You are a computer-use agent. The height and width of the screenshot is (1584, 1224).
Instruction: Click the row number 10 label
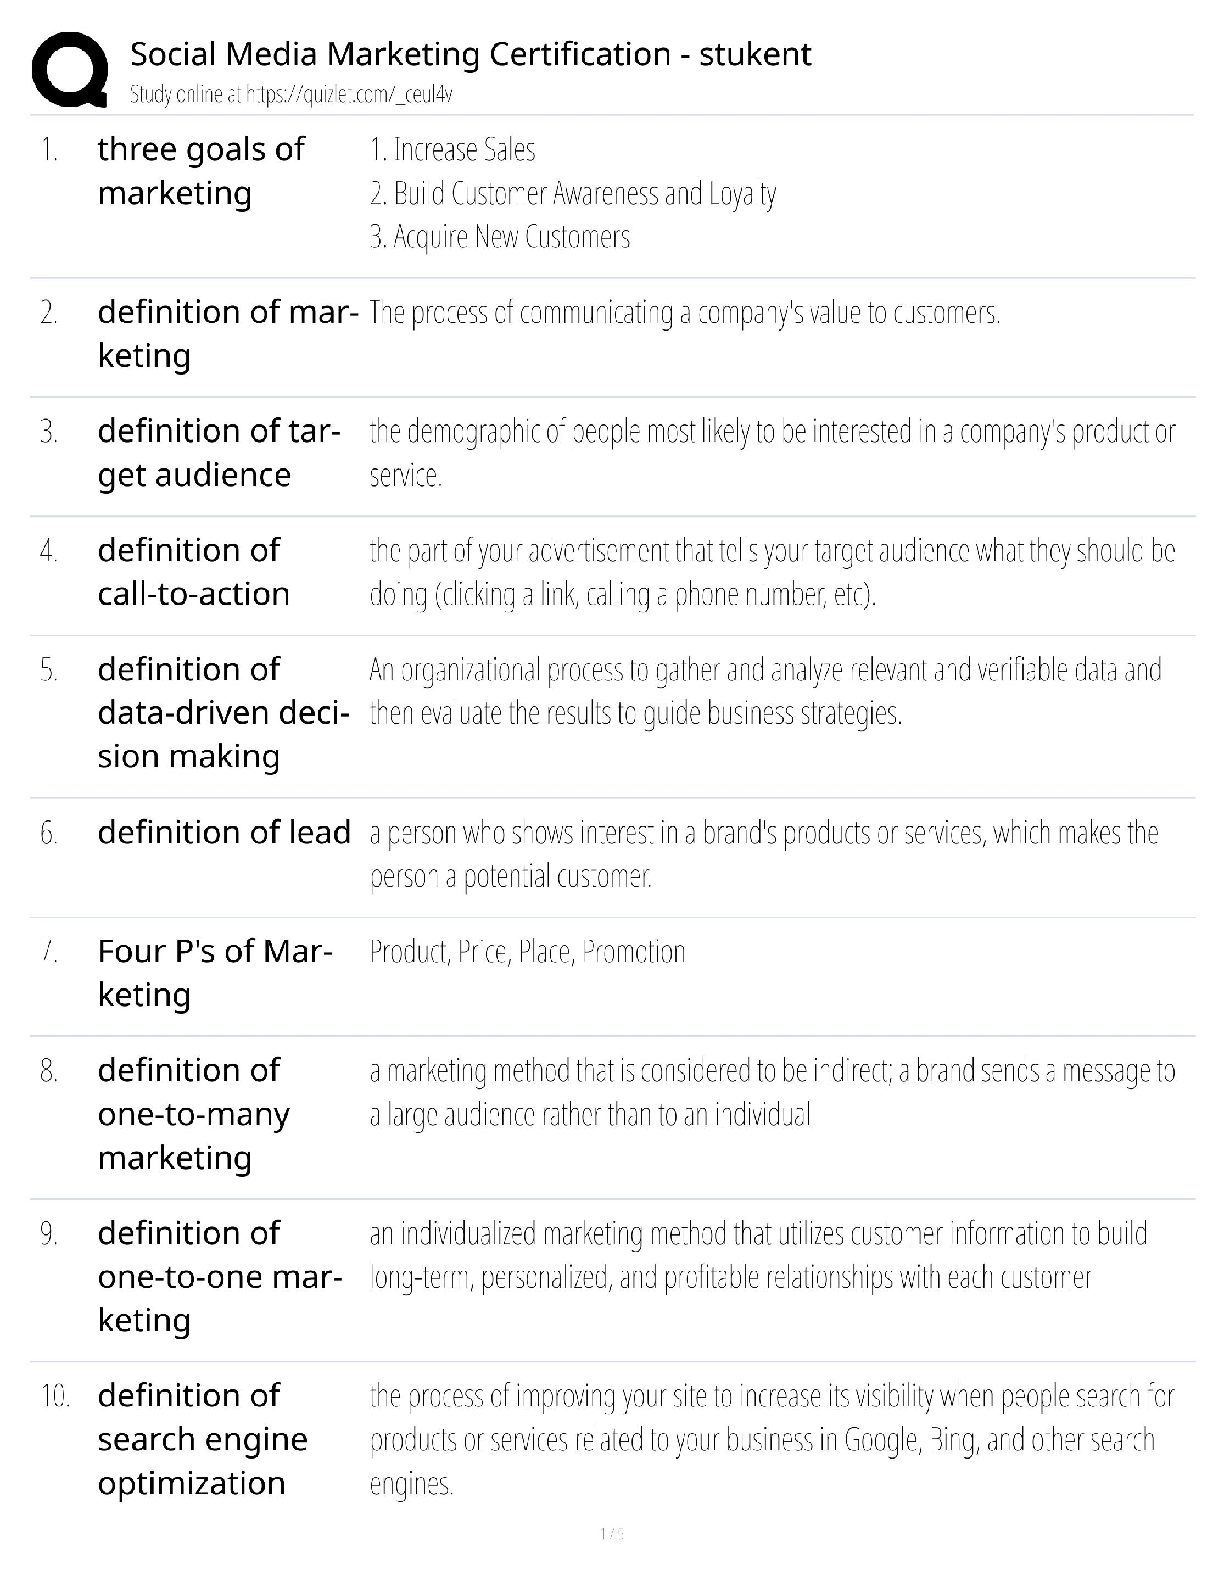click(54, 1396)
